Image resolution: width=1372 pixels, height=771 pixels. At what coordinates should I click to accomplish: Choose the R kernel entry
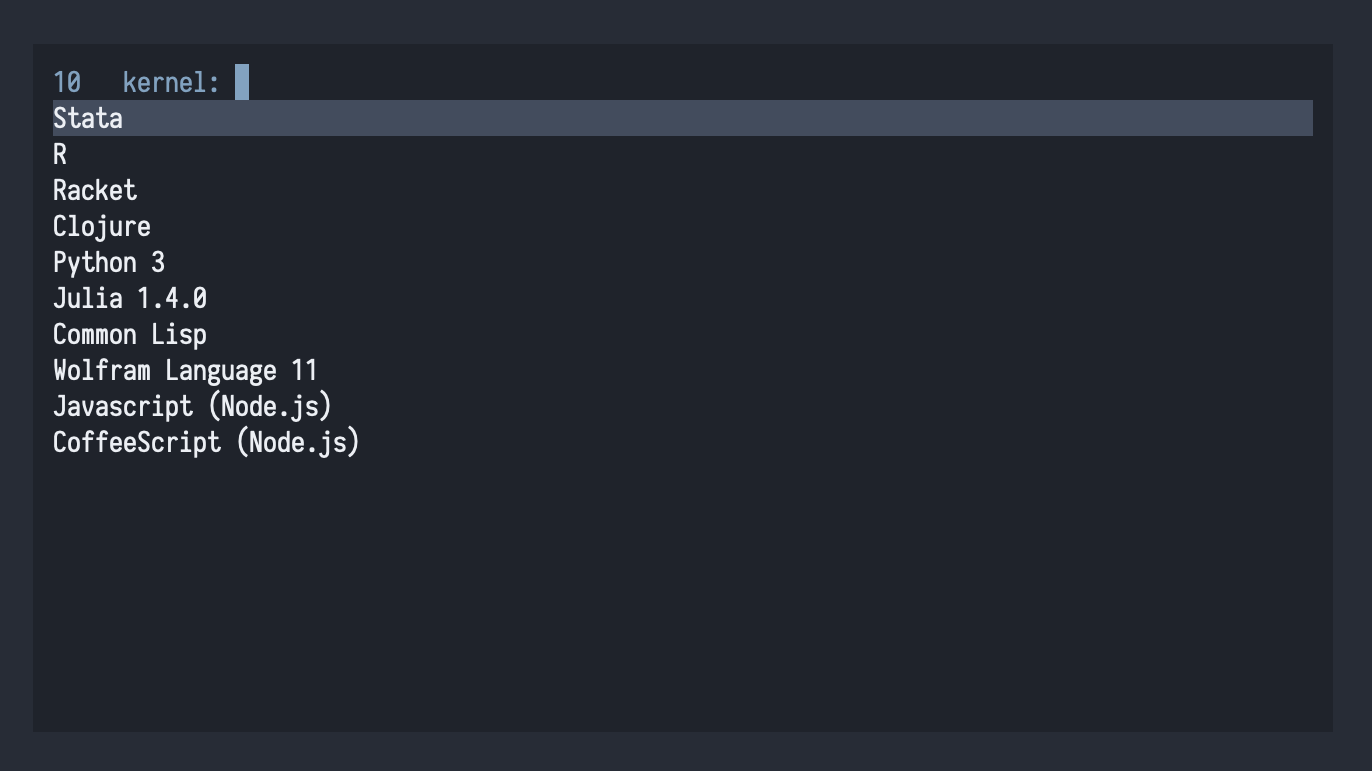point(60,154)
